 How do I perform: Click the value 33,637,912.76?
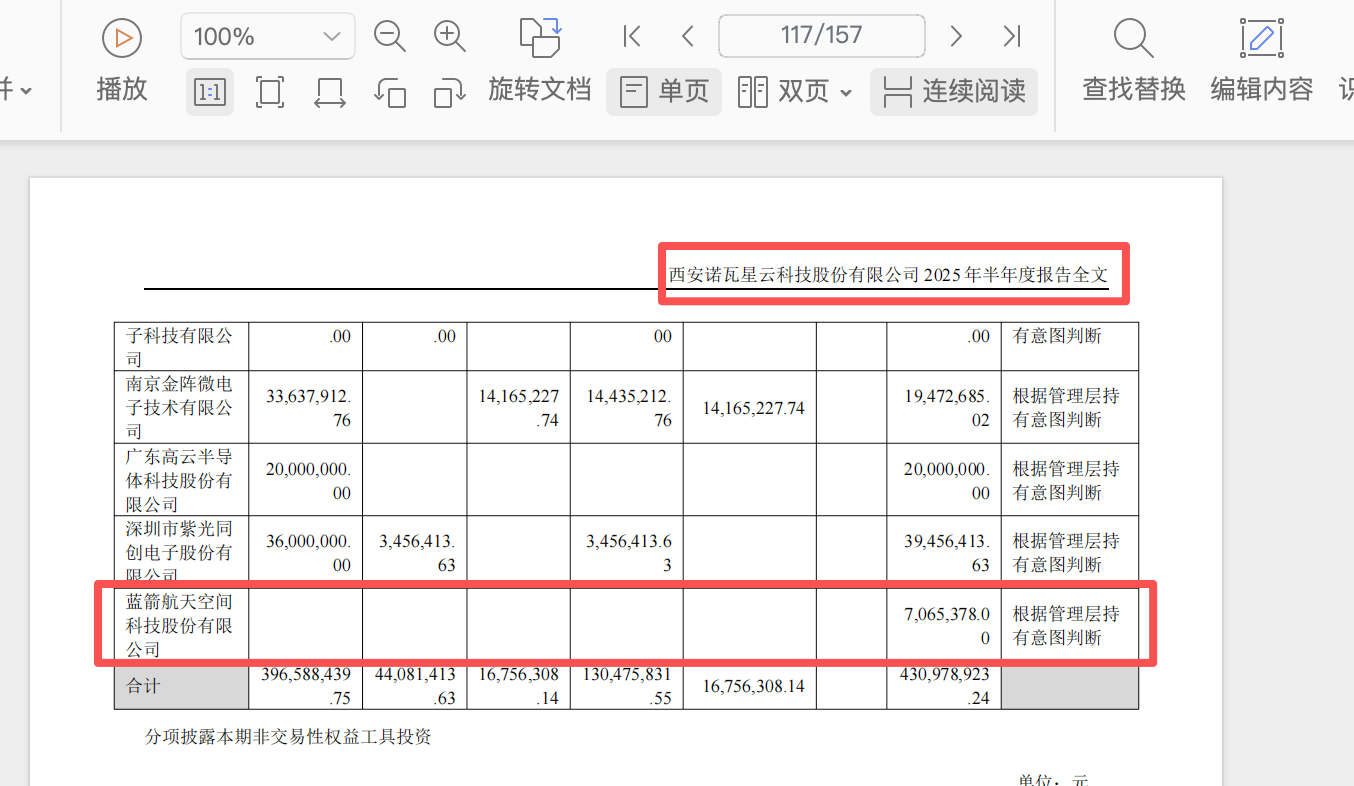[308, 408]
